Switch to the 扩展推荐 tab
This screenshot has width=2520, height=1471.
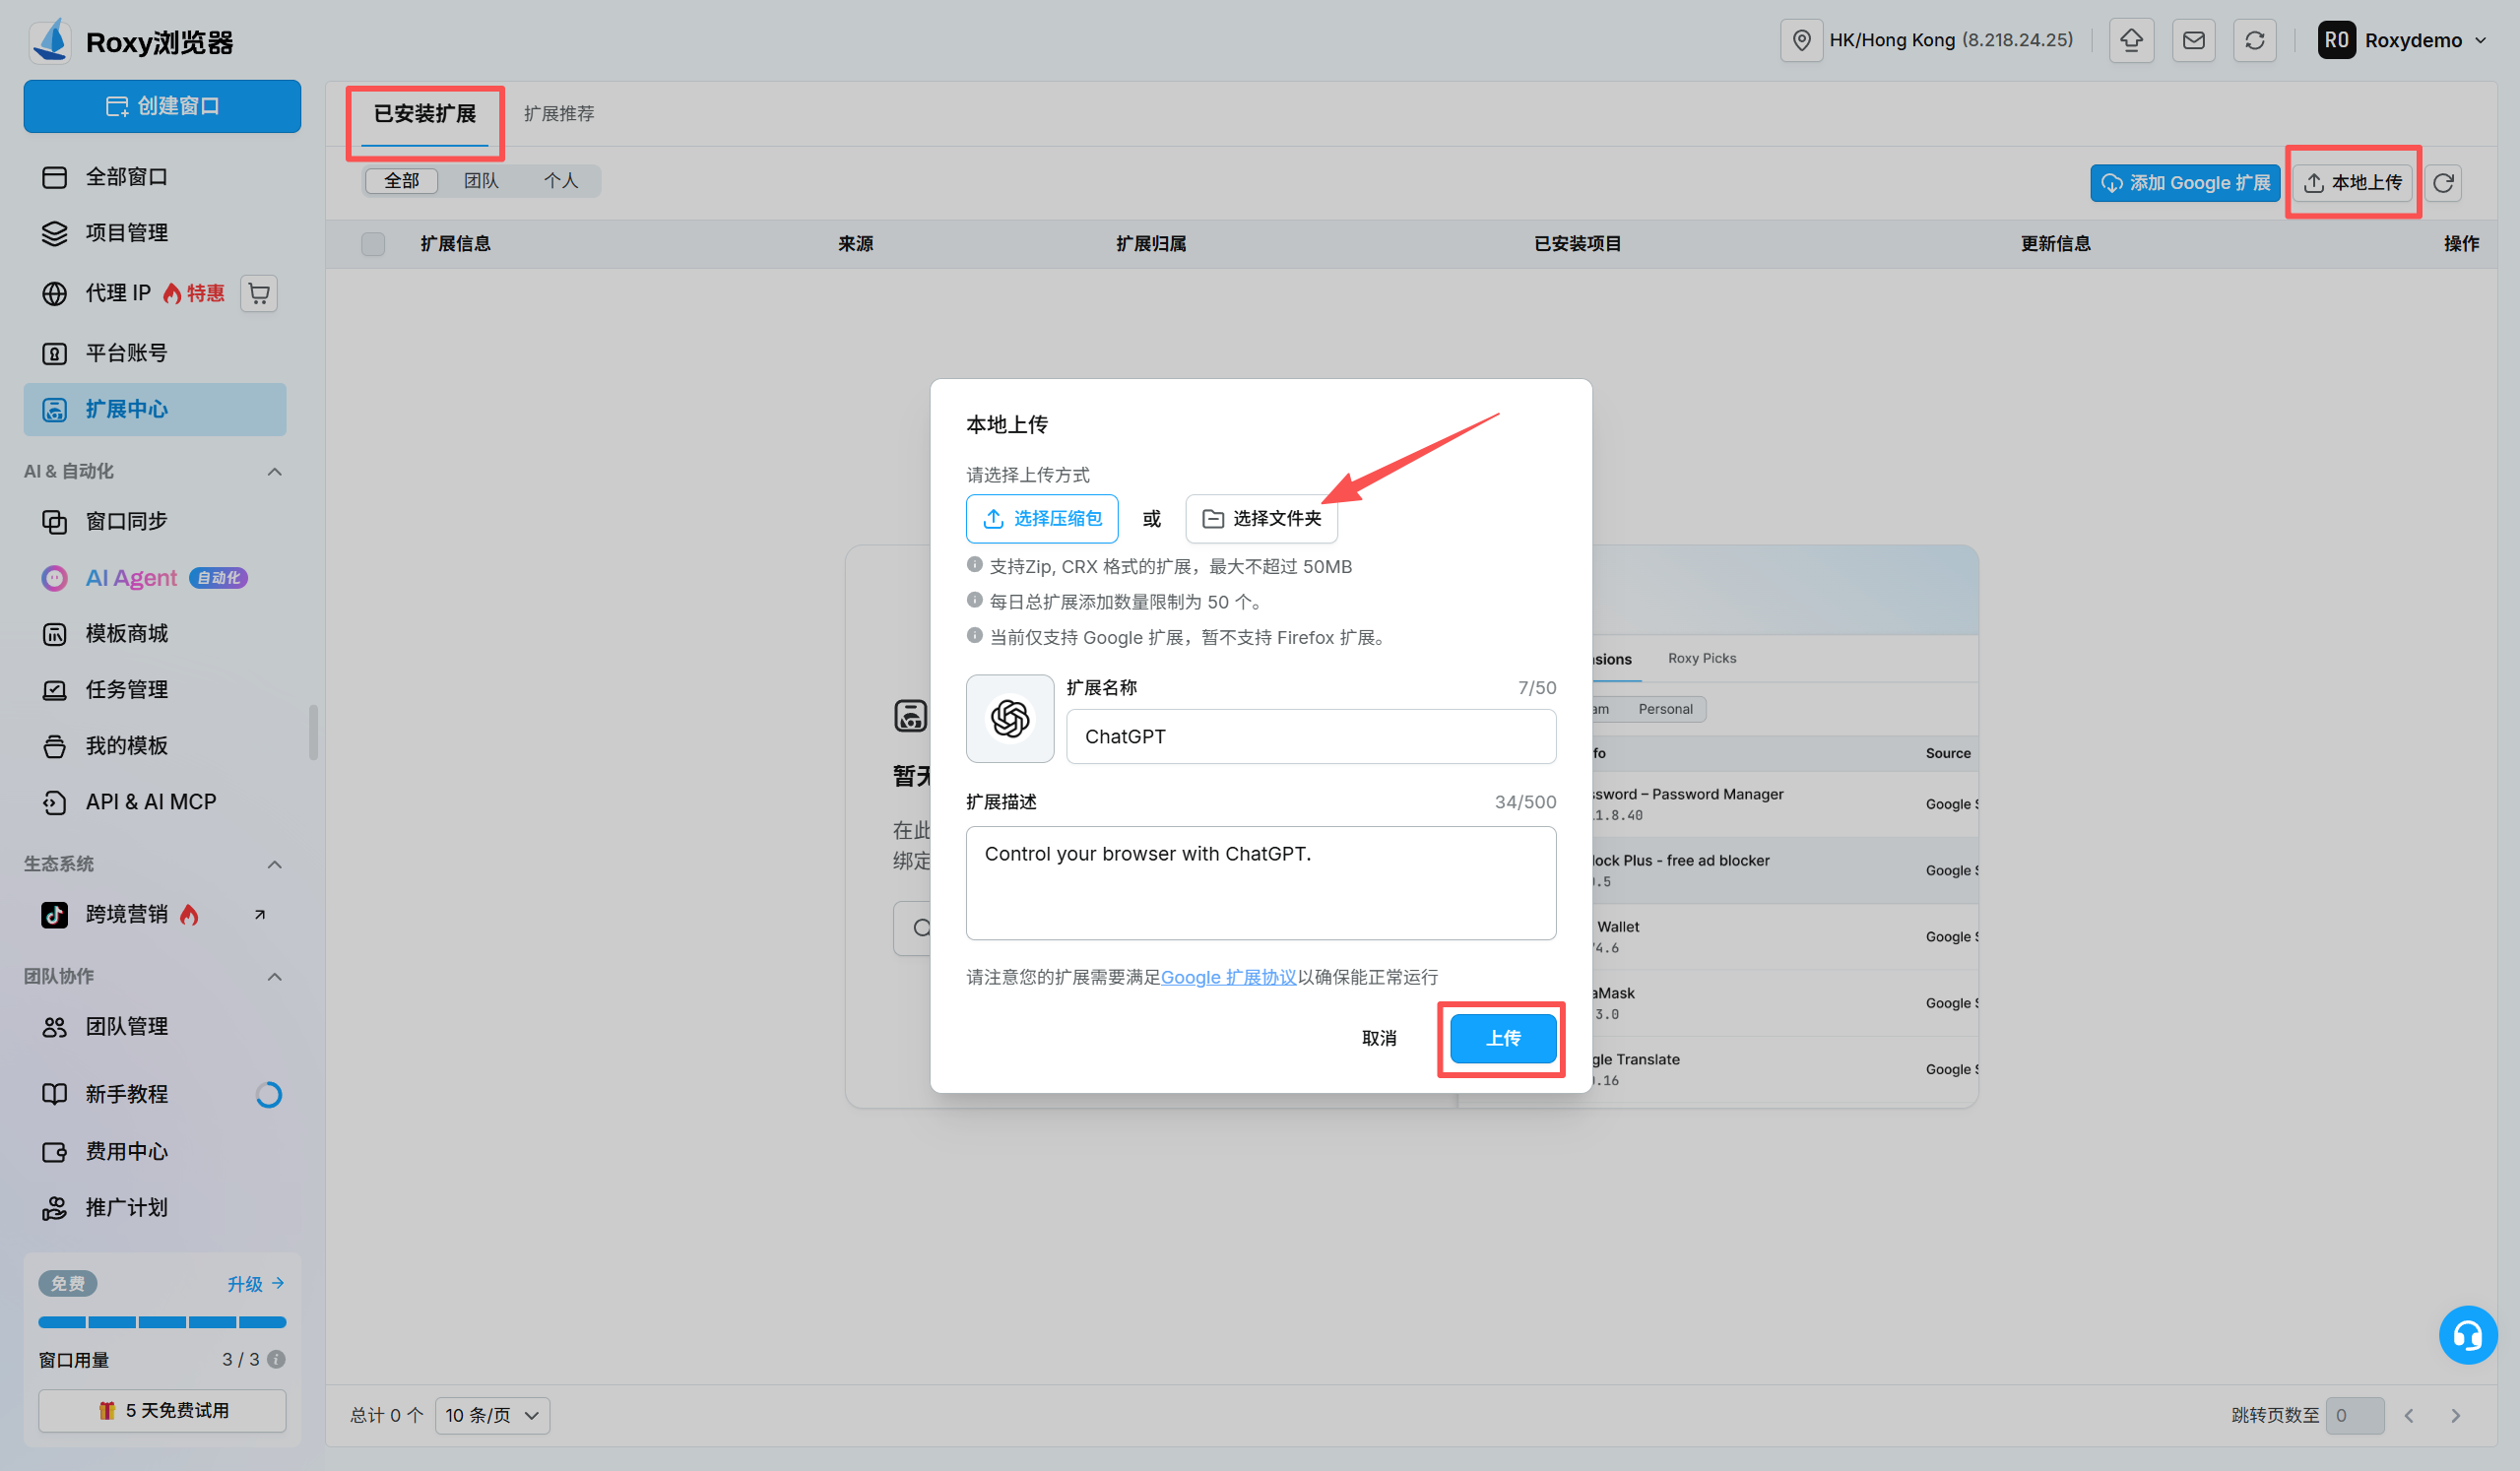coord(559,114)
